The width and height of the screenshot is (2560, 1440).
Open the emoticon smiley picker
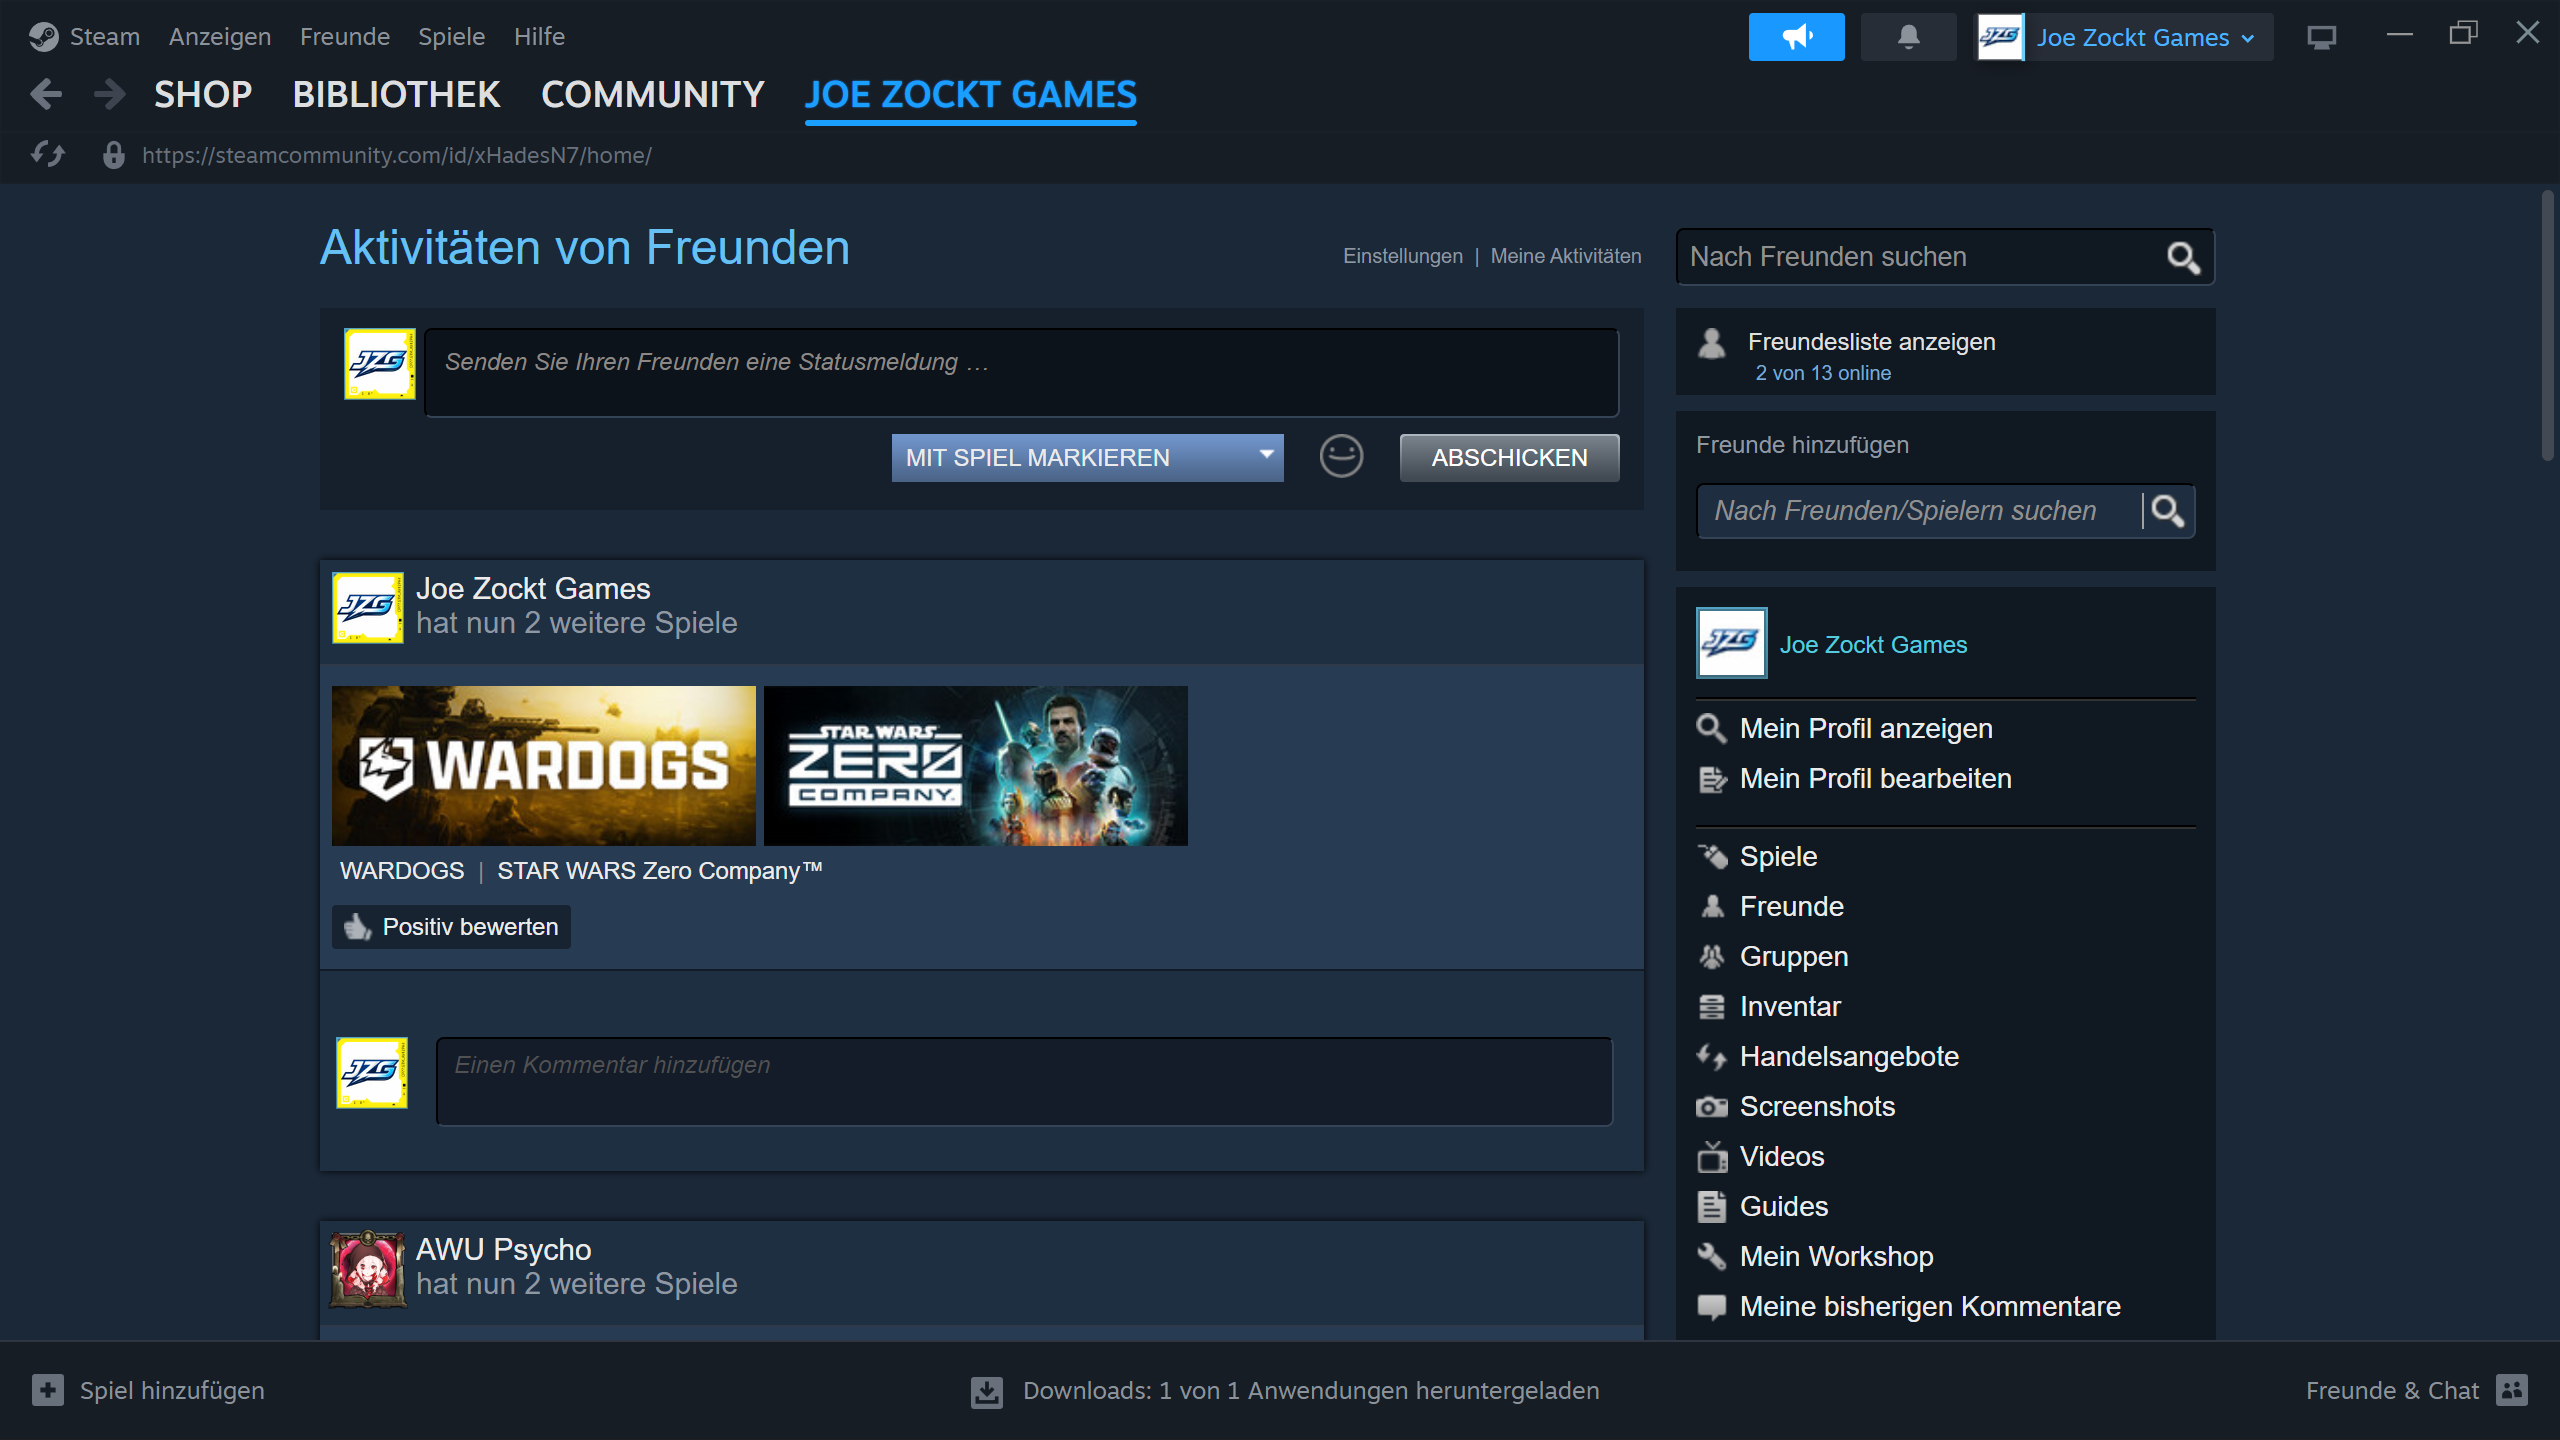[1341, 457]
